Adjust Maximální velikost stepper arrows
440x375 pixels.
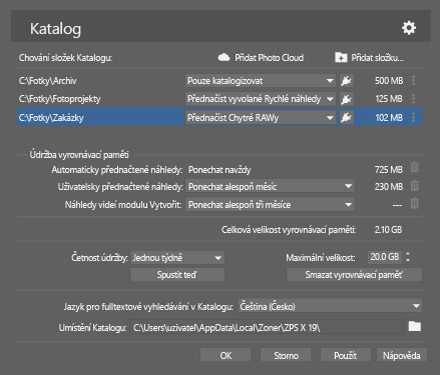click(x=408, y=257)
